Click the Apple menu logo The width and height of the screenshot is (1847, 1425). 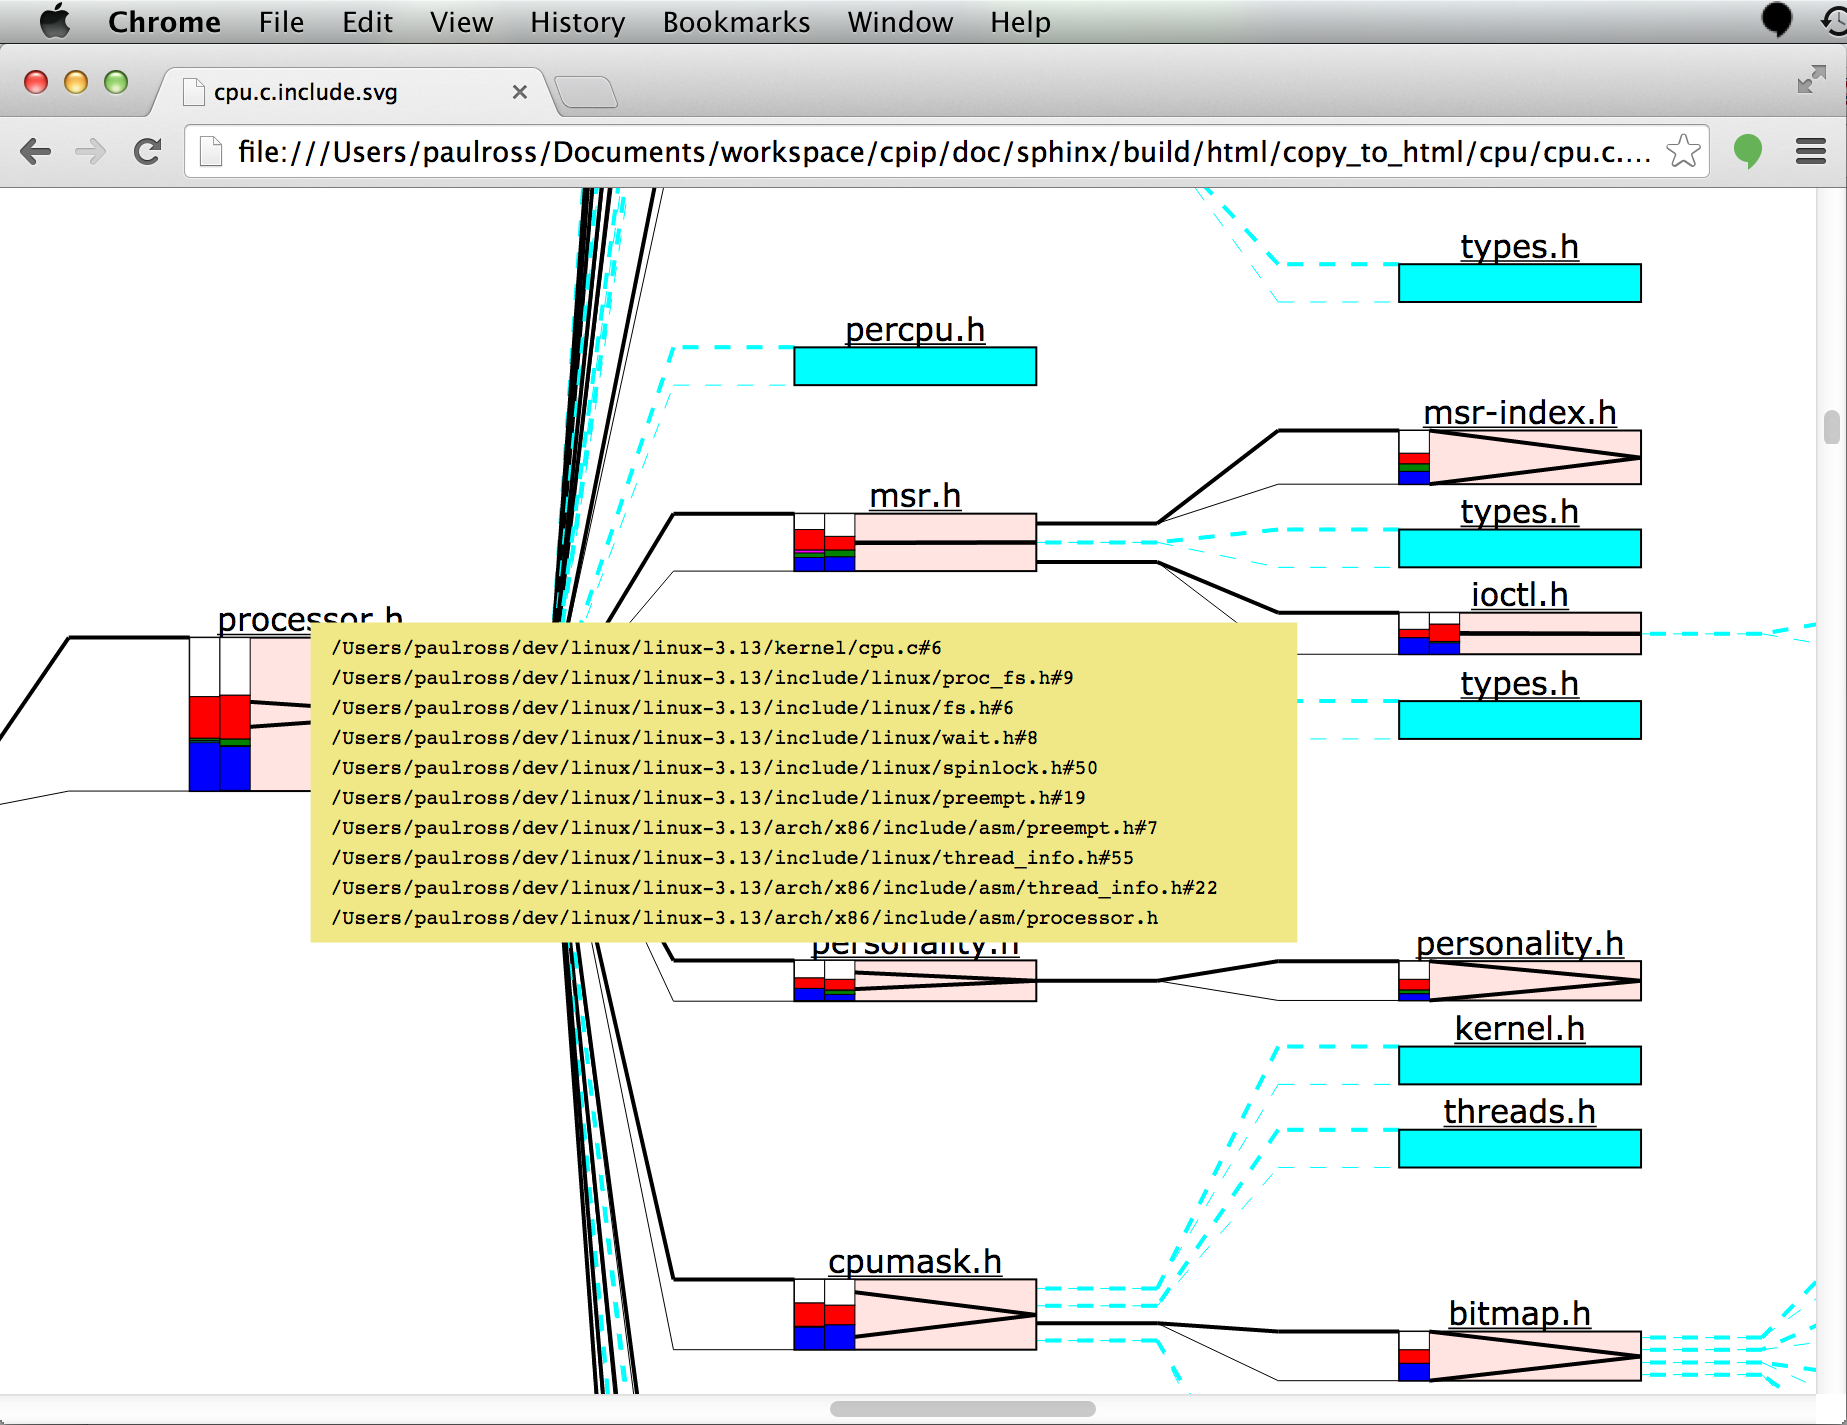pyautogui.click(x=55, y=21)
